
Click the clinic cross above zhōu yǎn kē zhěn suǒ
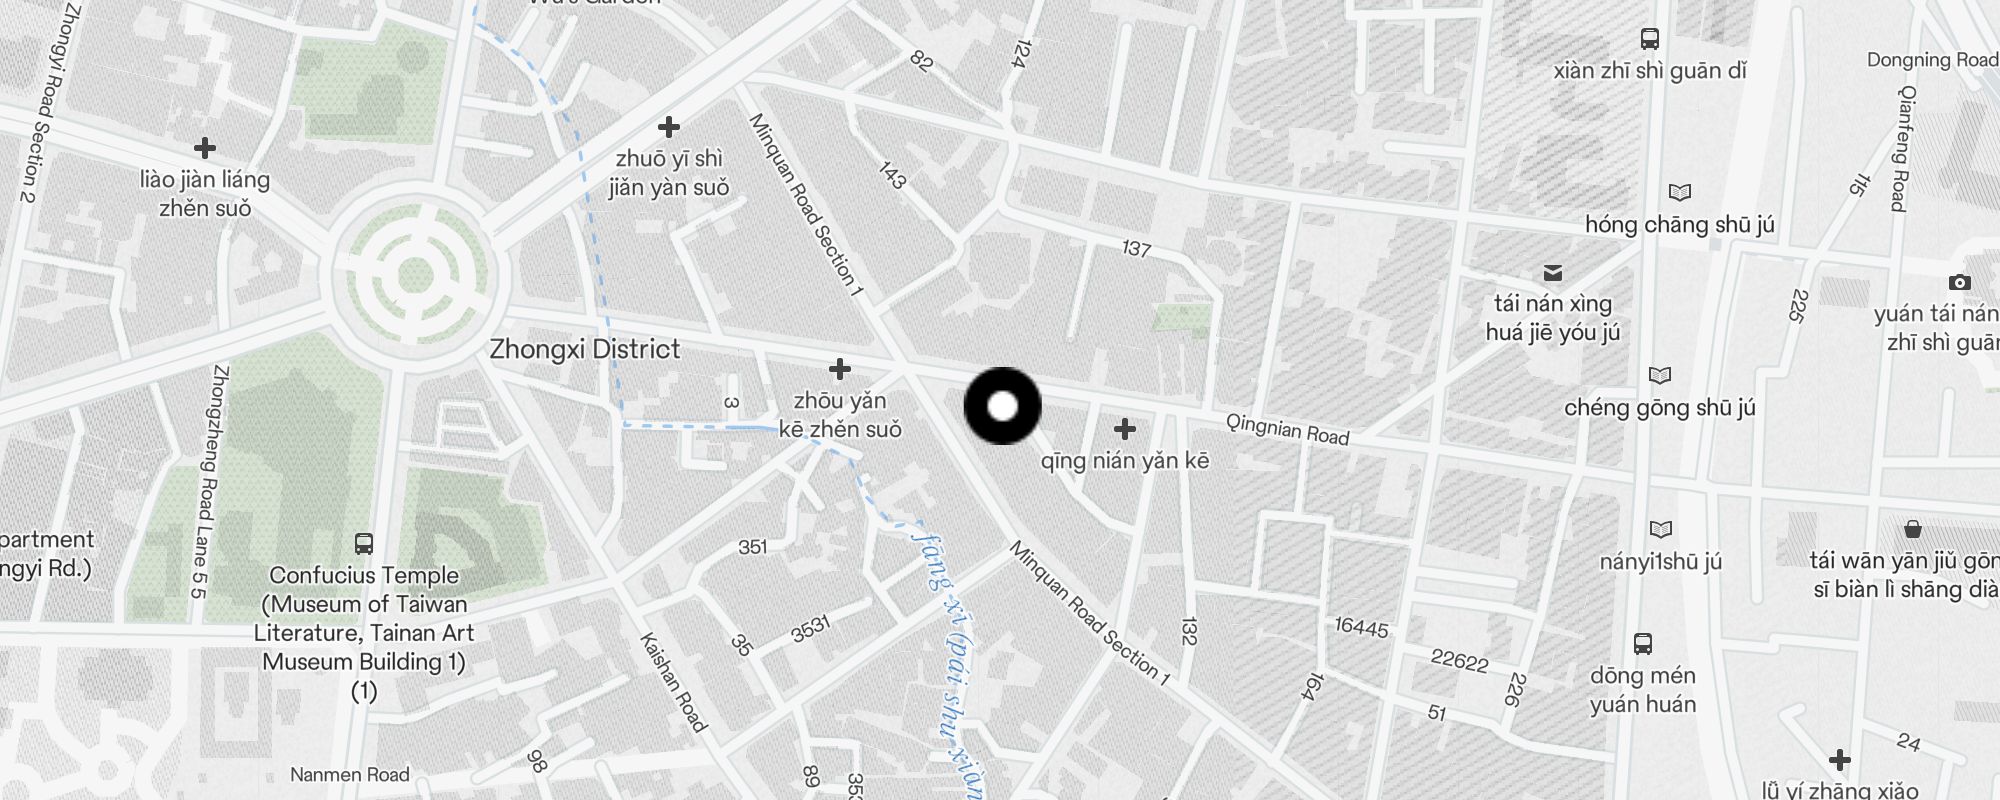(840, 369)
